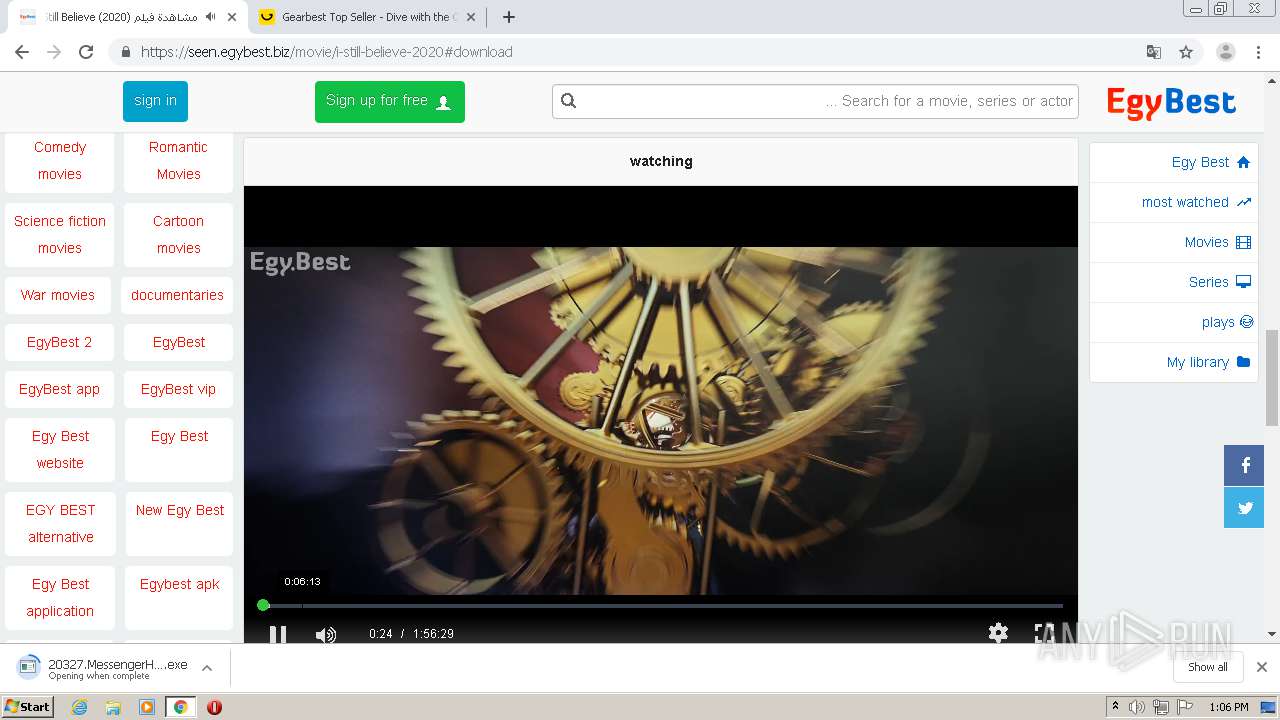Open Science fiction movies category

(60, 234)
